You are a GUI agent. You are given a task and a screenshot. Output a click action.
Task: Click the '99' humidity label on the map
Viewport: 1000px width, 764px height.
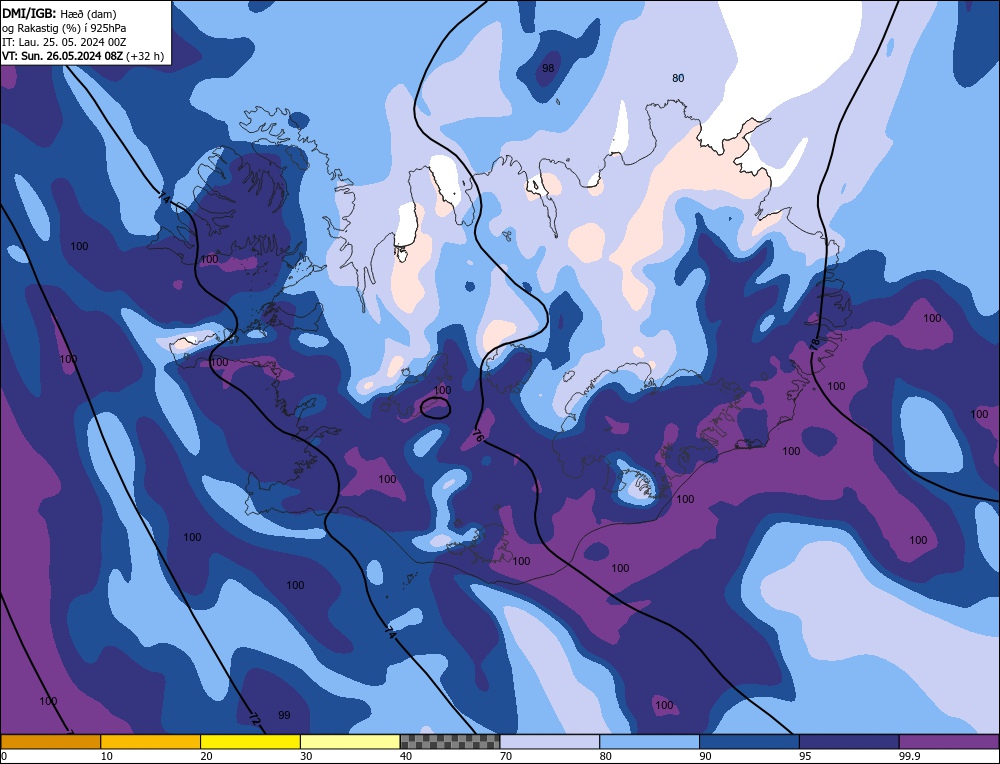pyautogui.click(x=284, y=715)
